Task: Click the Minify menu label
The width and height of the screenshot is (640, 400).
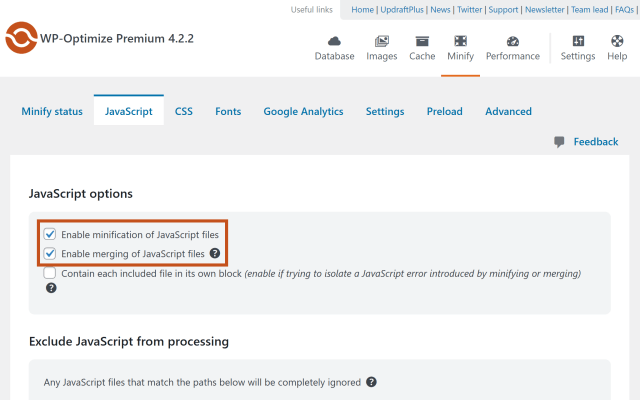Action: coord(460,56)
